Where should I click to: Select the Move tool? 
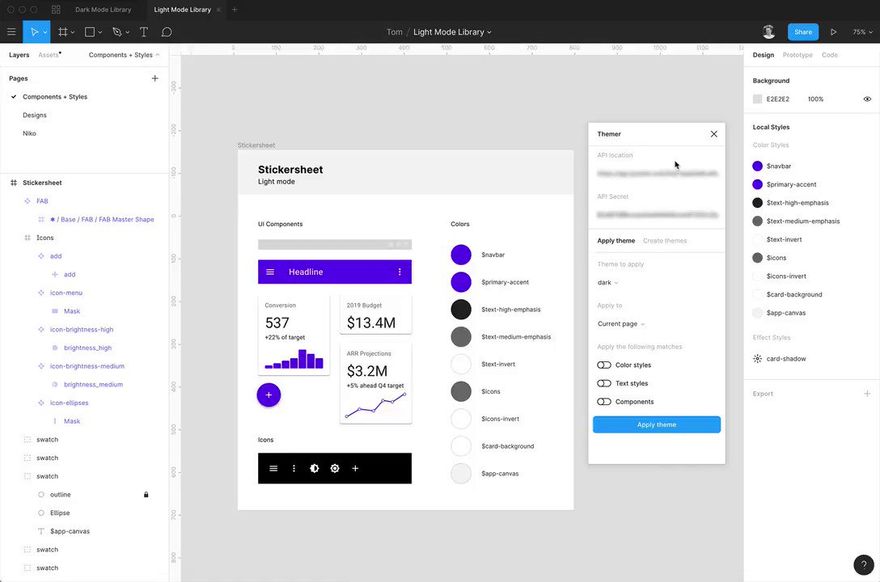[34, 32]
